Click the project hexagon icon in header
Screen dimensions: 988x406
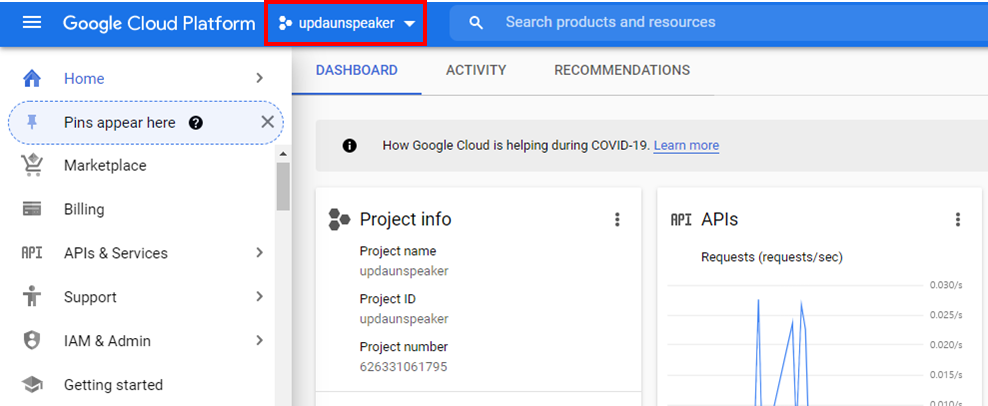pos(285,23)
